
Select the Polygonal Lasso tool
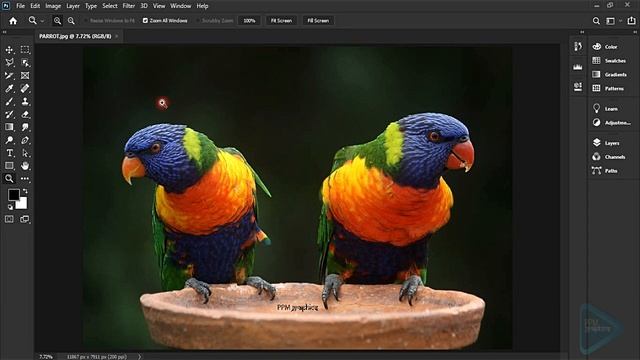pos(9,62)
